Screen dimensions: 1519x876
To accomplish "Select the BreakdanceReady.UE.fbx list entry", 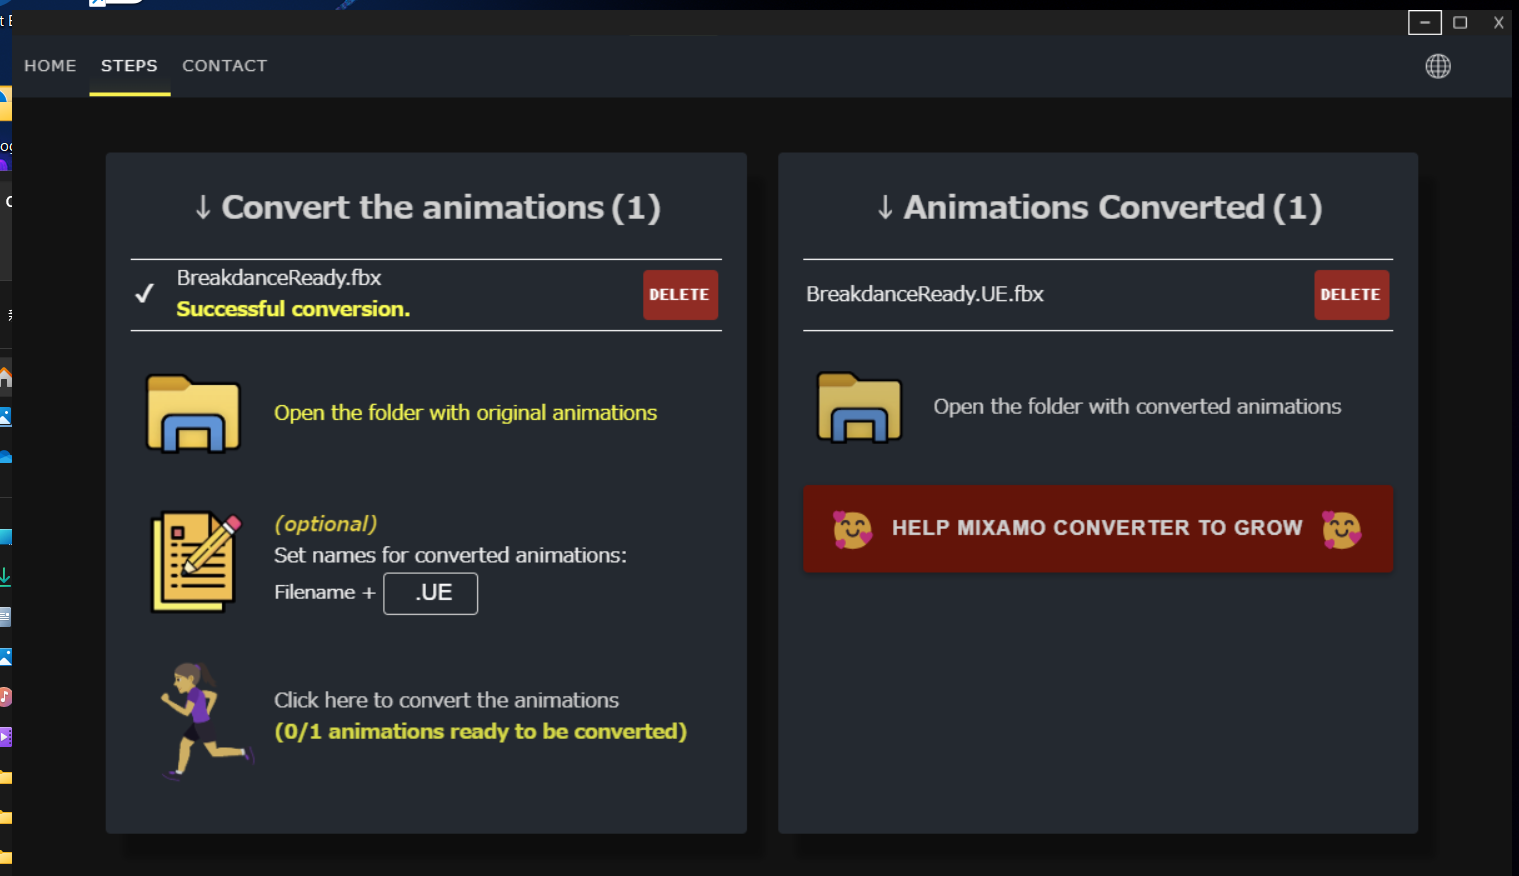I will 925,294.
